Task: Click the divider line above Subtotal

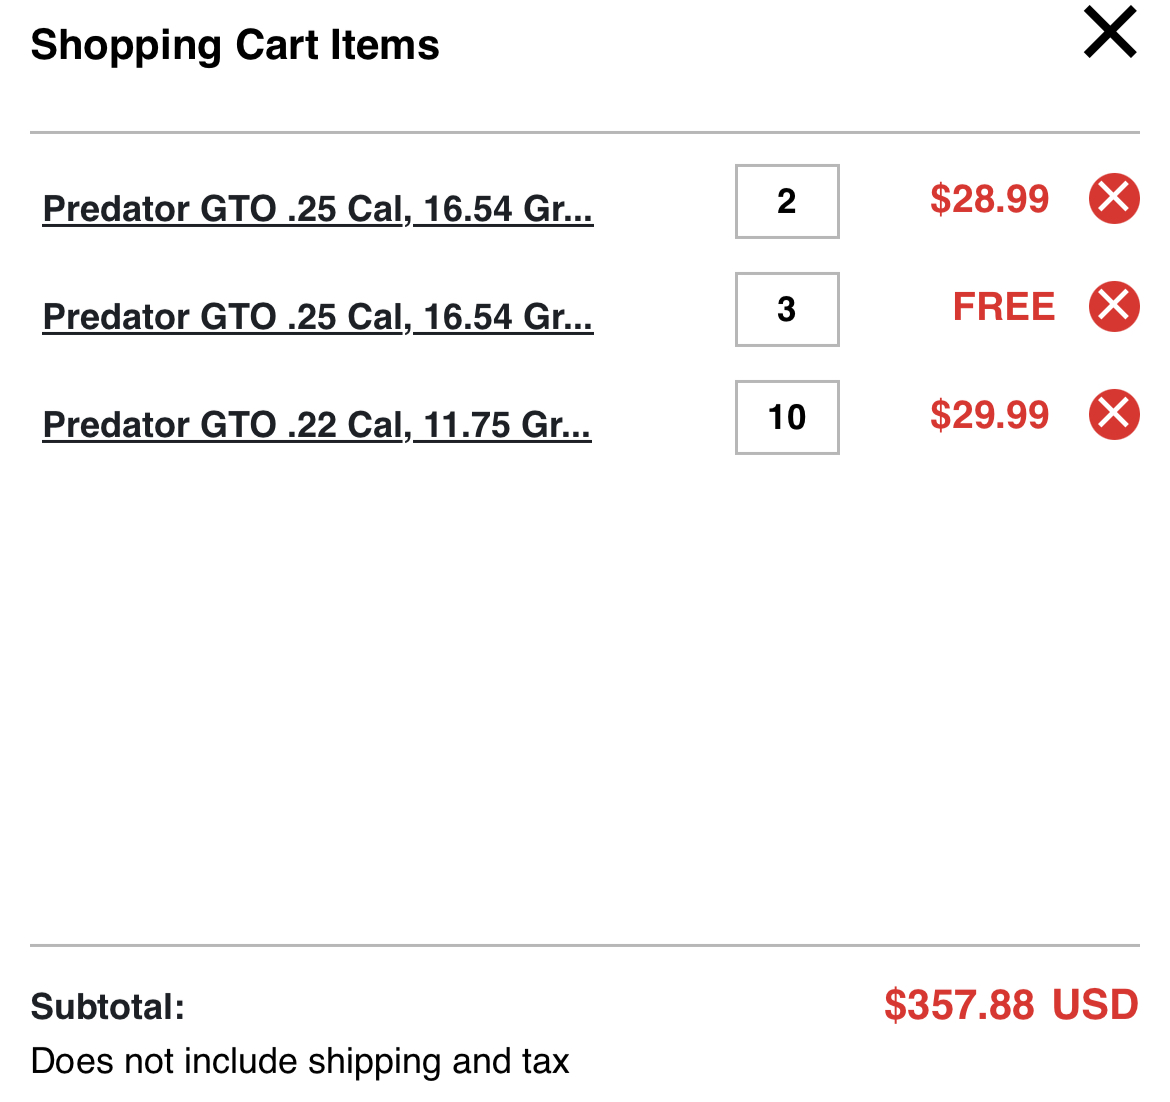Action: 585,945
